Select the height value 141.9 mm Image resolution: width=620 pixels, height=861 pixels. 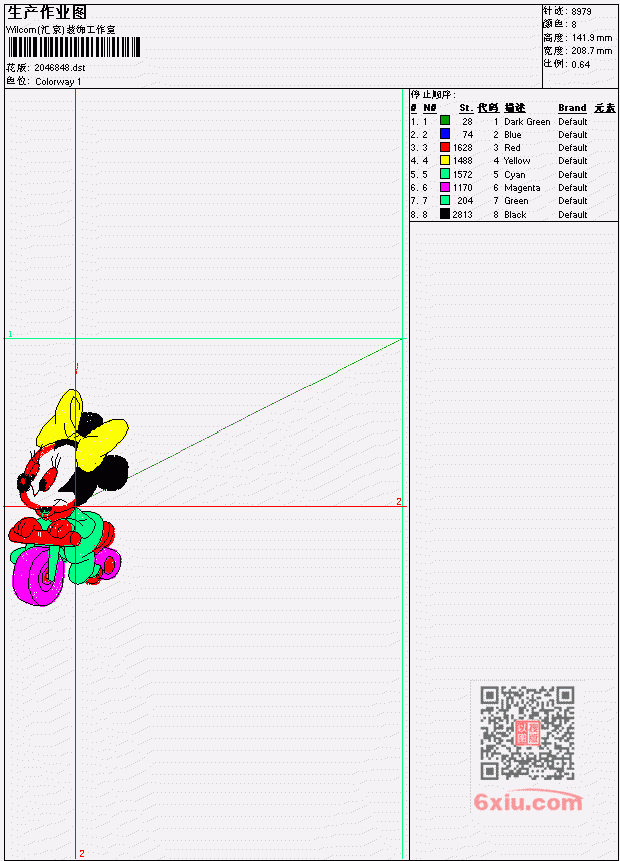pos(592,38)
